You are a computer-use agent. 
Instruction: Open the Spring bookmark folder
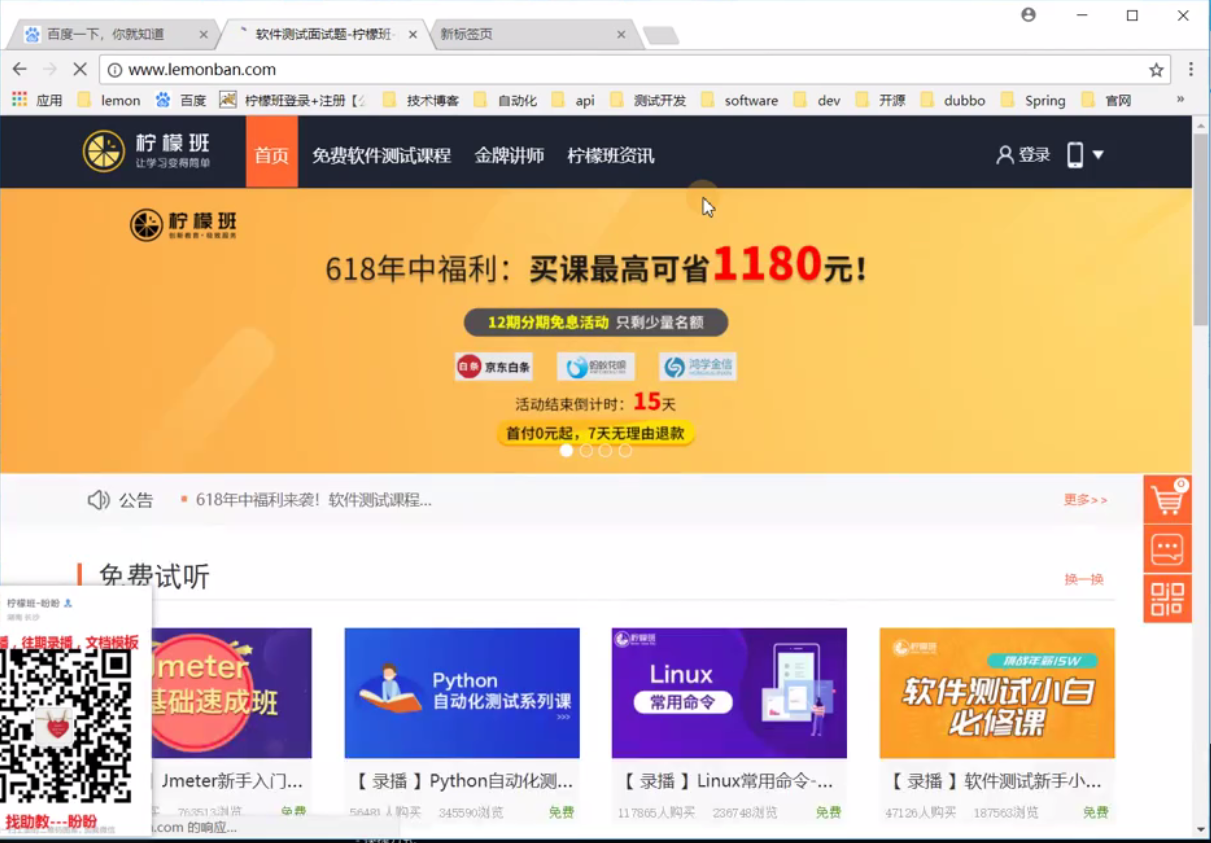click(x=1033, y=100)
